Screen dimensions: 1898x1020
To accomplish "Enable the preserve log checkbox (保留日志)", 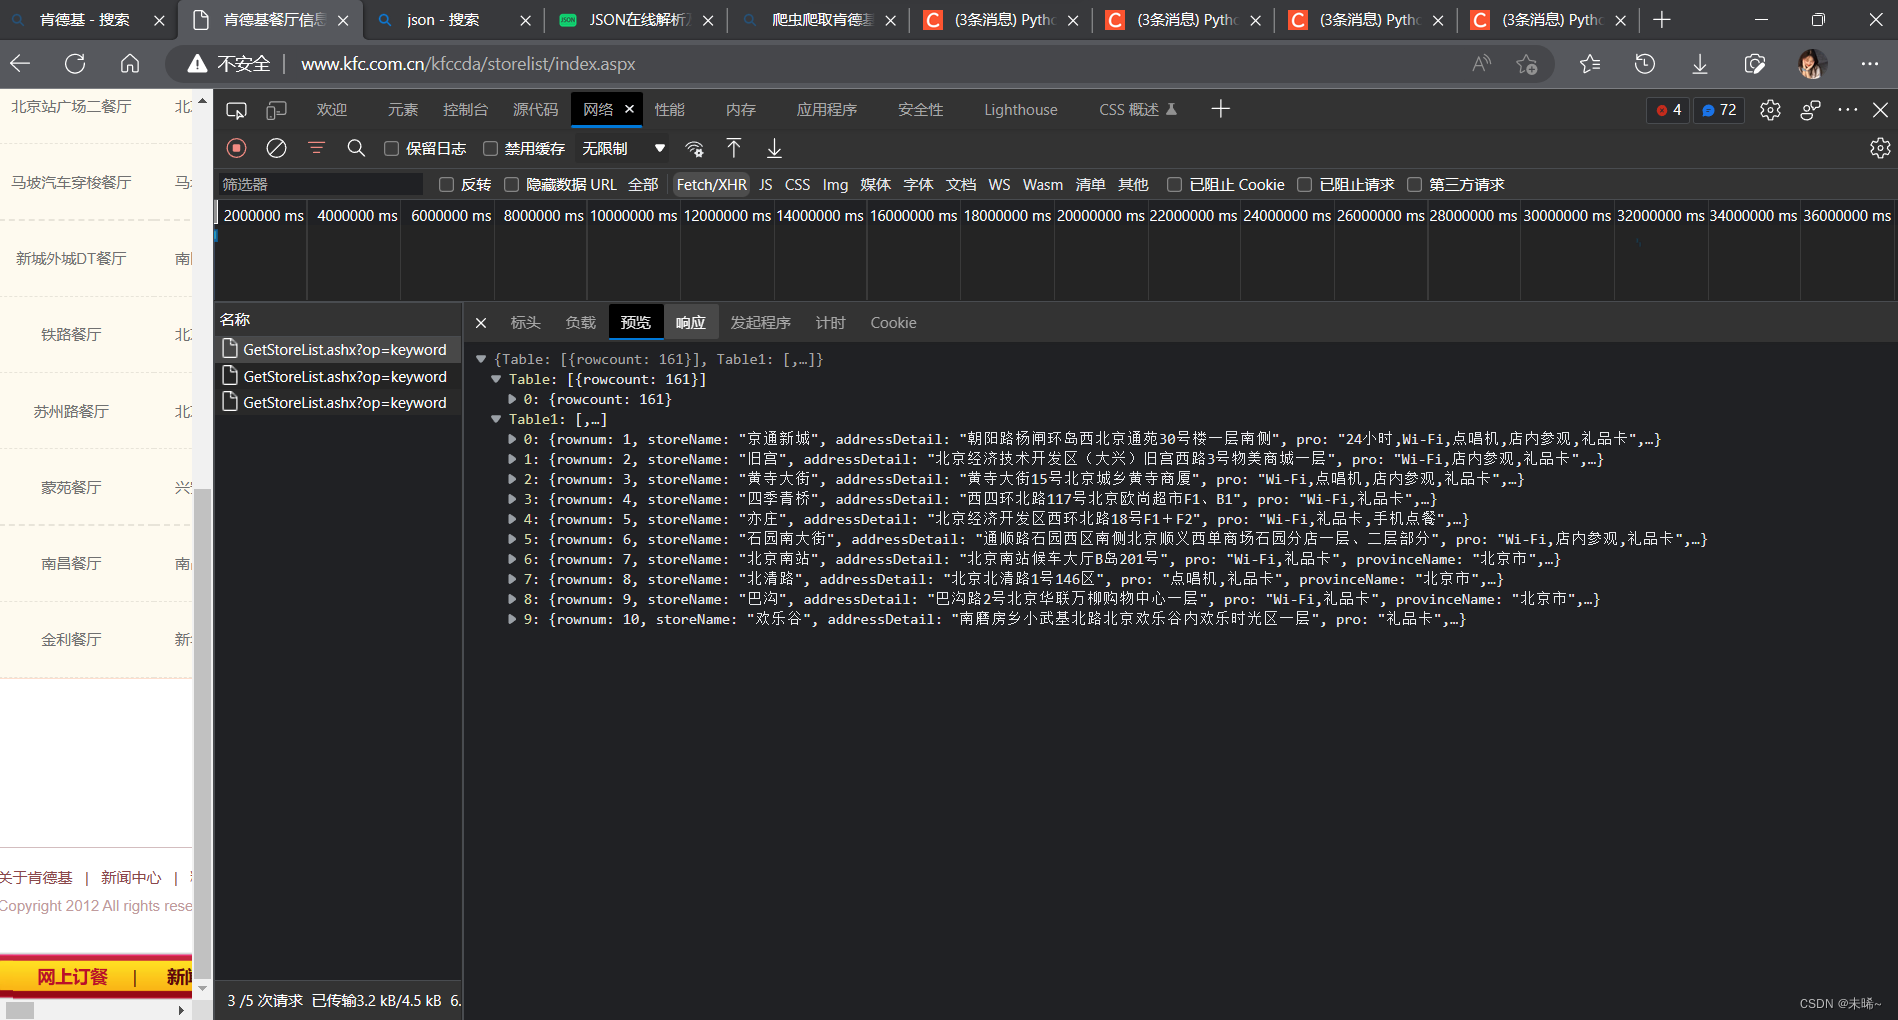I will [x=392, y=148].
